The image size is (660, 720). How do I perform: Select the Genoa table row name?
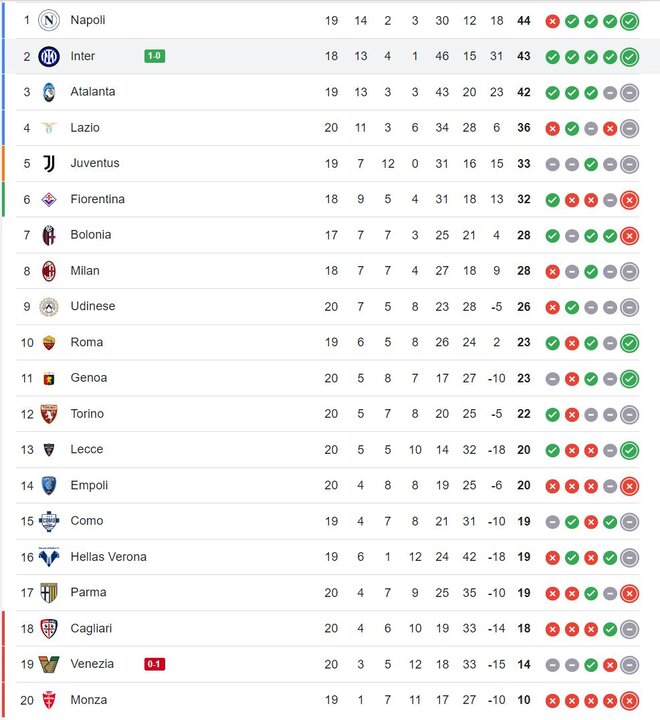[89, 378]
